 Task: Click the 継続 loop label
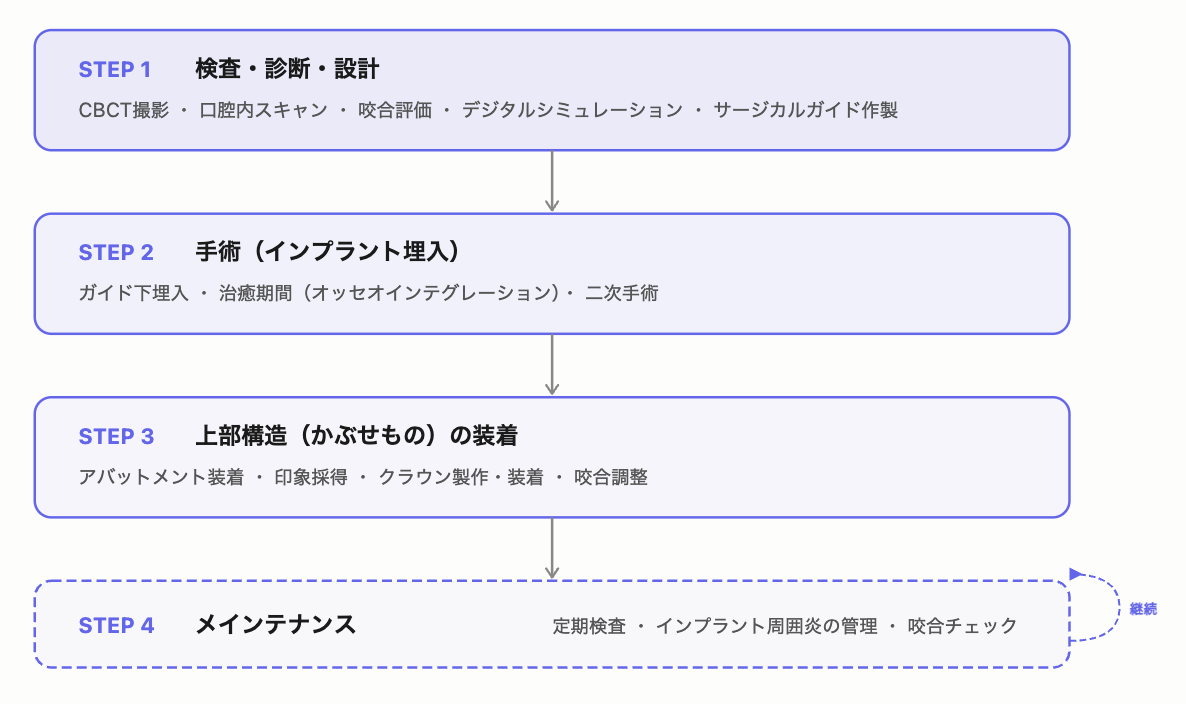point(1143,609)
